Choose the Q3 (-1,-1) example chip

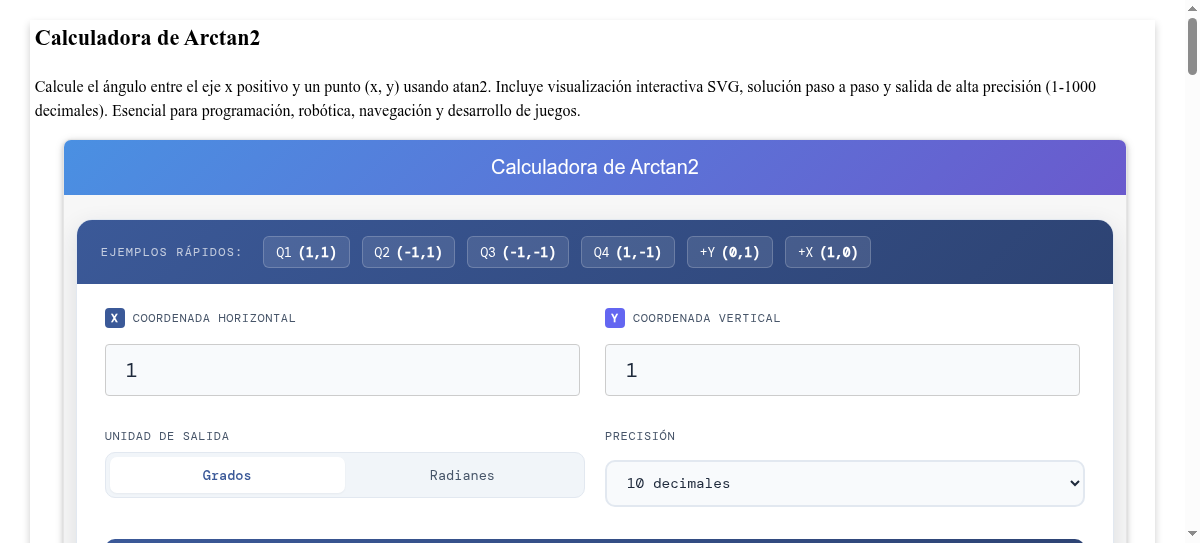pyautogui.click(x=518, y=252)
